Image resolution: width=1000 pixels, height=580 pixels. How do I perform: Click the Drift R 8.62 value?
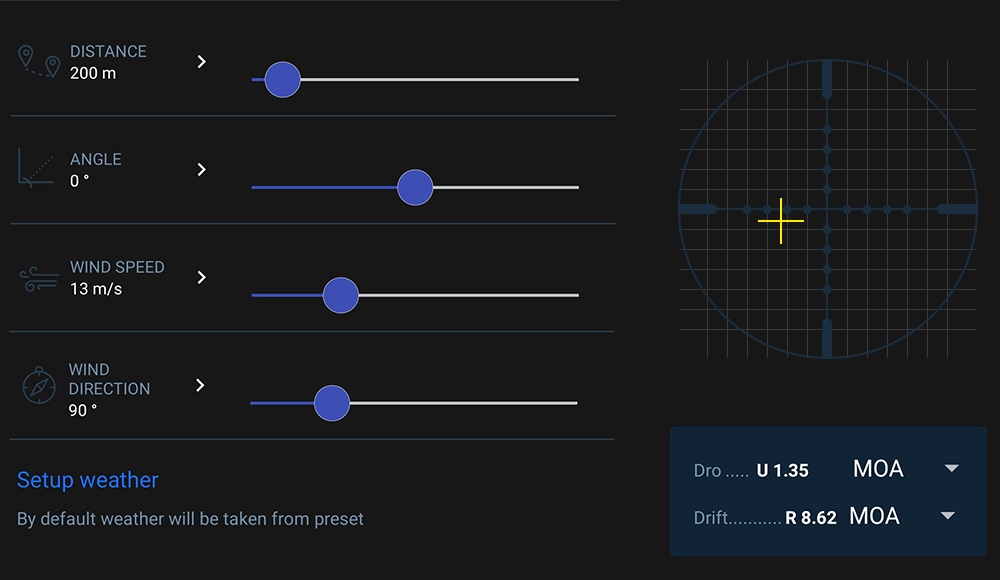point(811,518)
